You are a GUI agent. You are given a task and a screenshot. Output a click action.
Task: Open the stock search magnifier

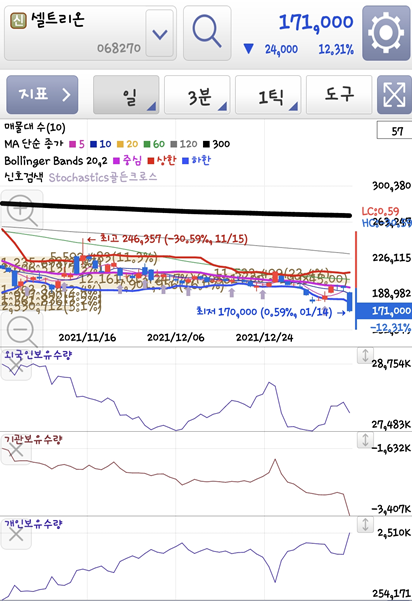pyautogui.click(x=207, y=33)
